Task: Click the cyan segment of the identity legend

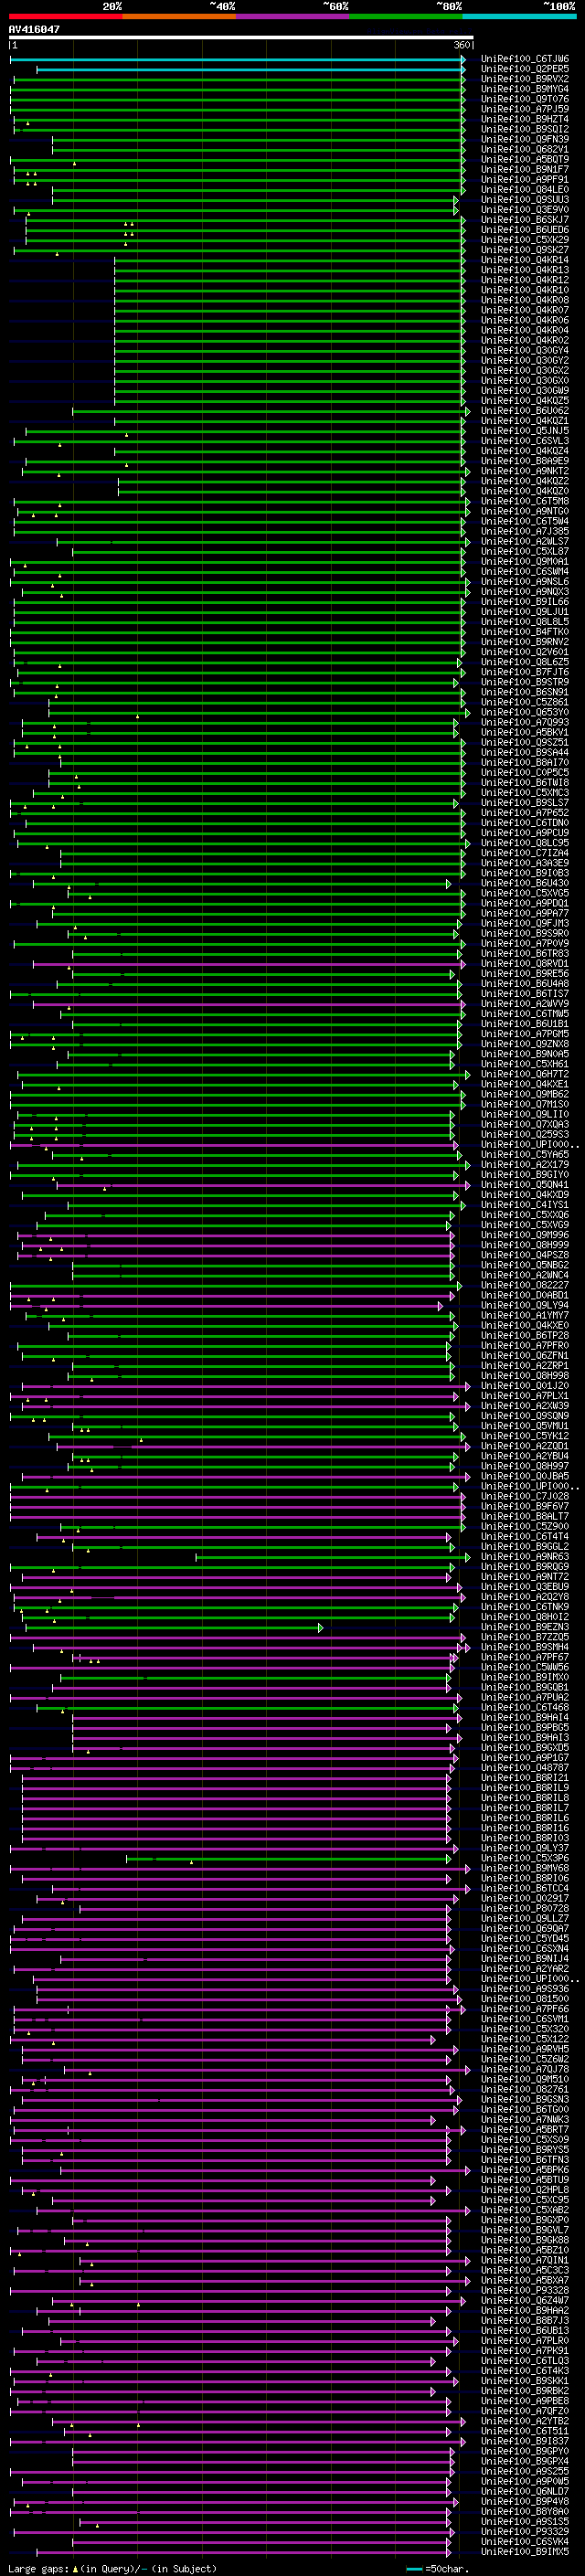Action: 519,16
